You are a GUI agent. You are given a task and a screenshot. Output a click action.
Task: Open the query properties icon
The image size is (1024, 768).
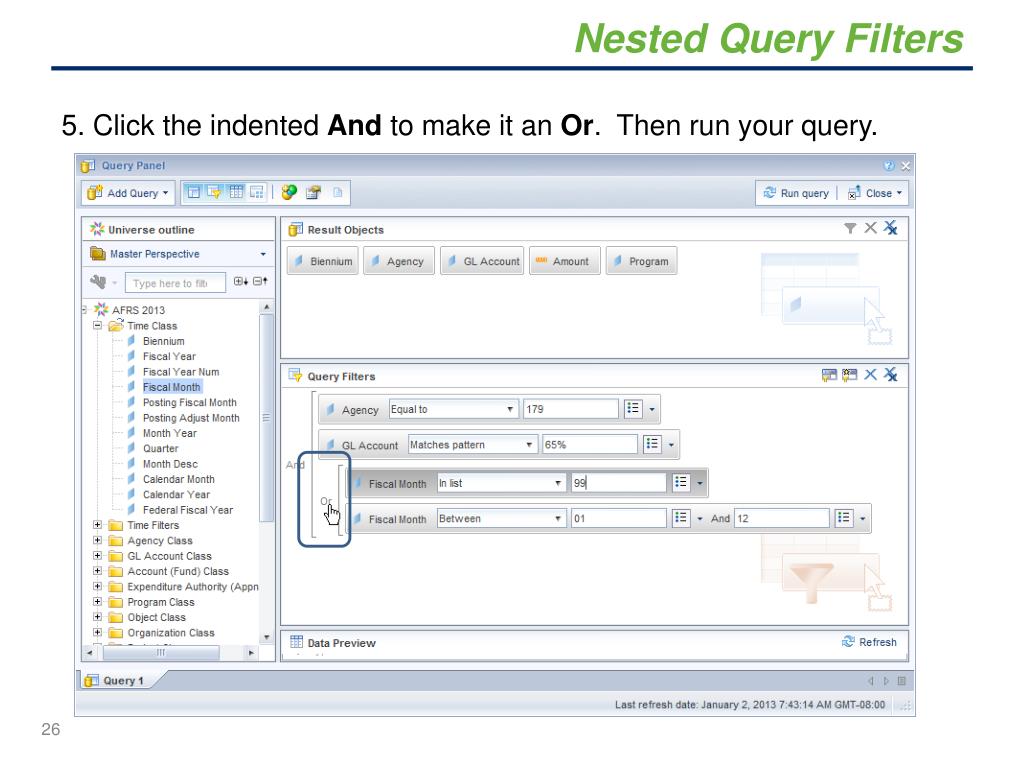pos(313,192)
